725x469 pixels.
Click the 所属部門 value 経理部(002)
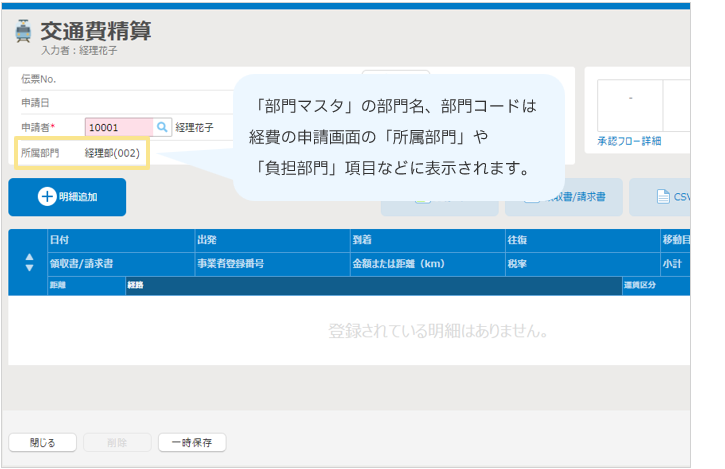(x=112, y=153)
